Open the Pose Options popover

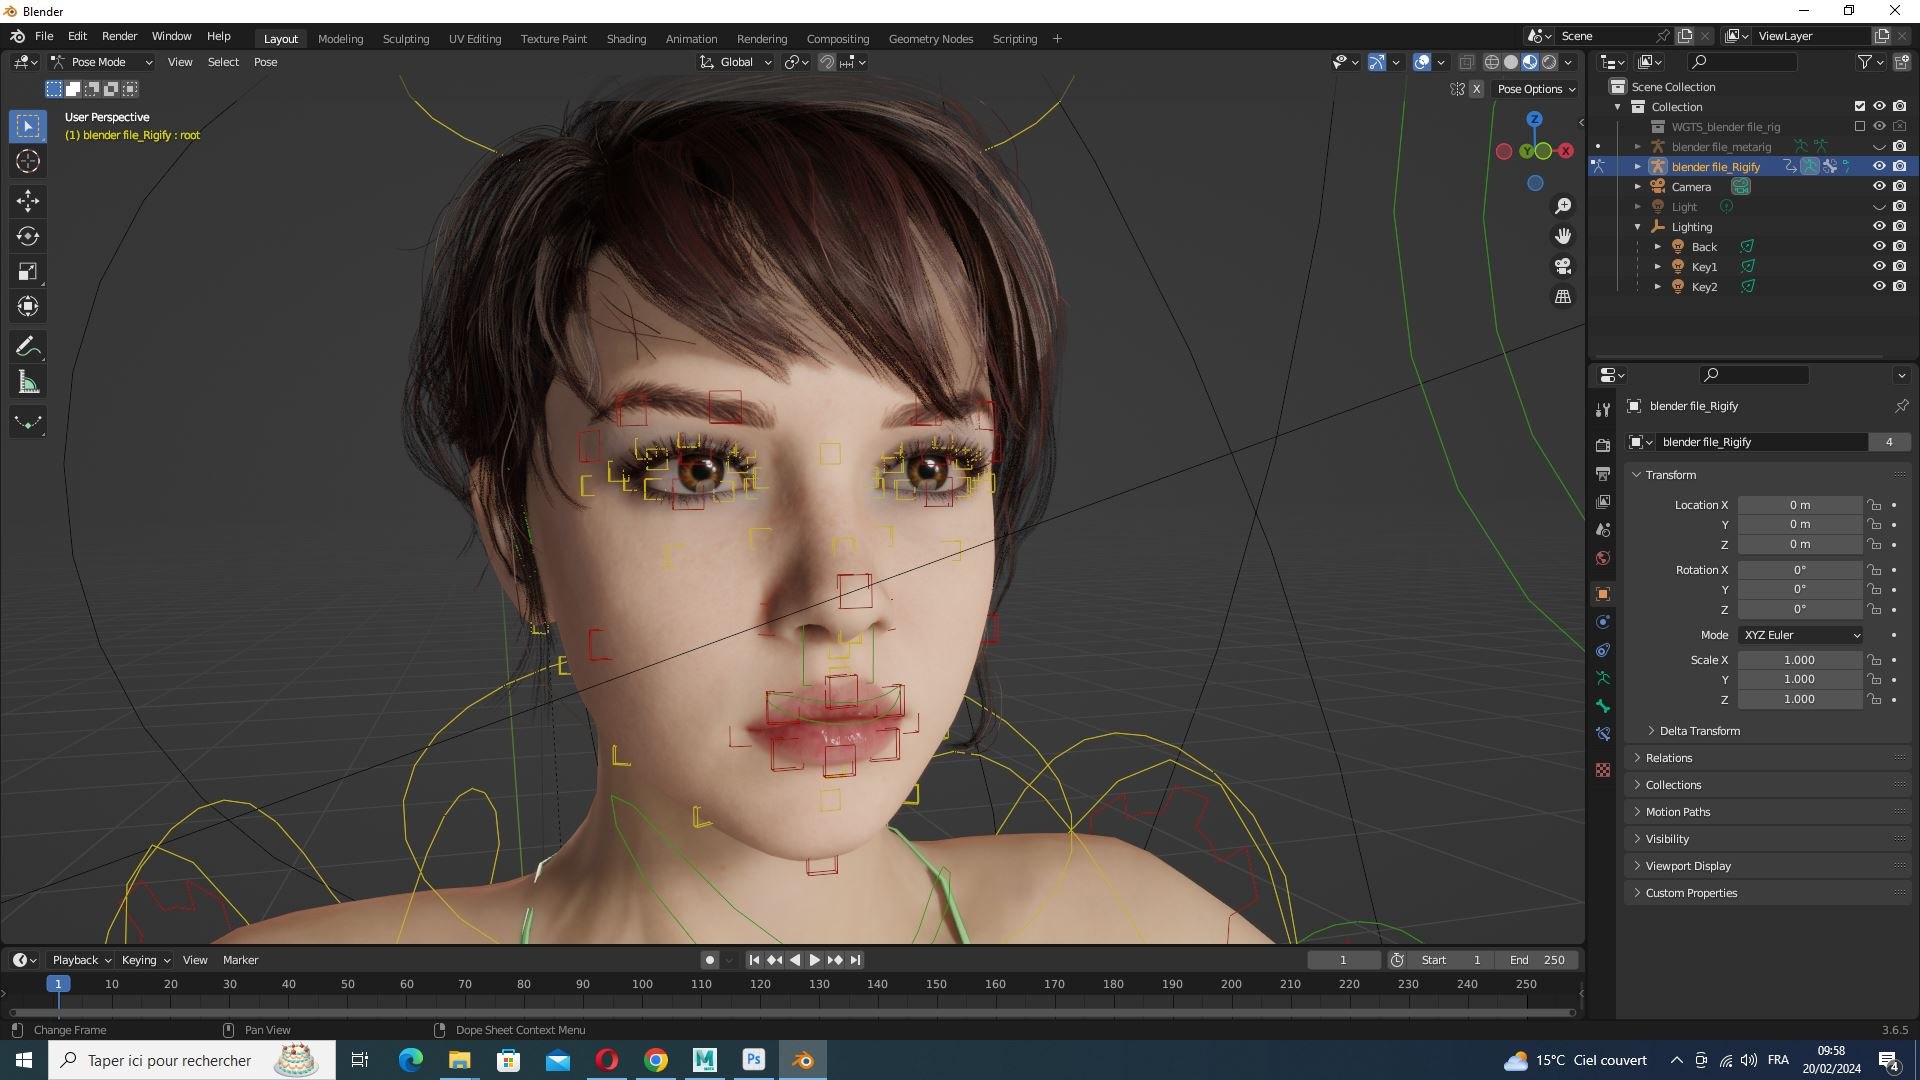[1536, 89]
